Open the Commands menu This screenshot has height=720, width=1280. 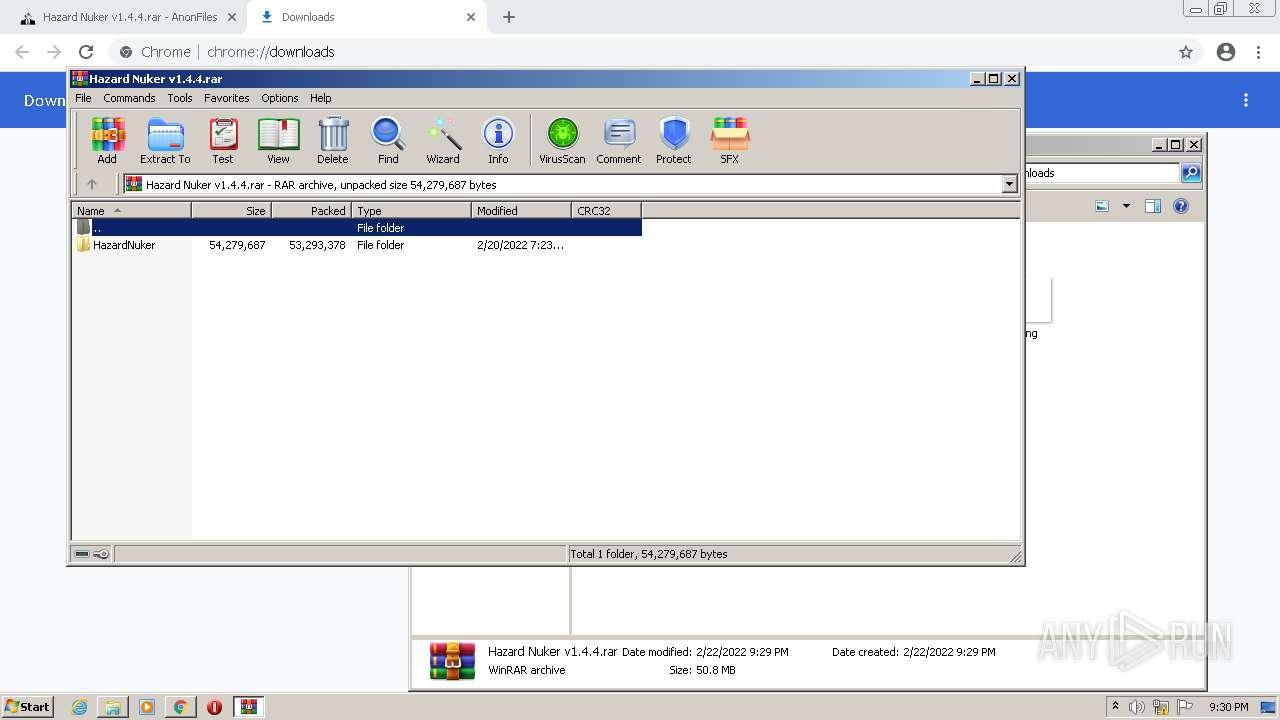tap(129, 98)
